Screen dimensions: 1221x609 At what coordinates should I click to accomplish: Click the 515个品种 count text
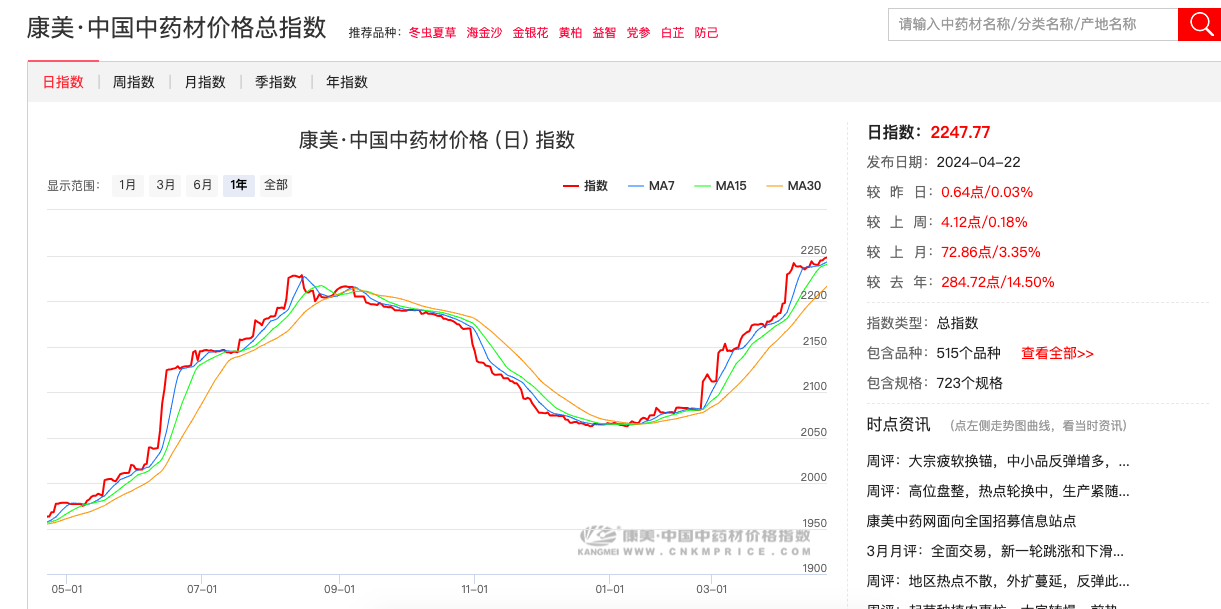point(968,353)
